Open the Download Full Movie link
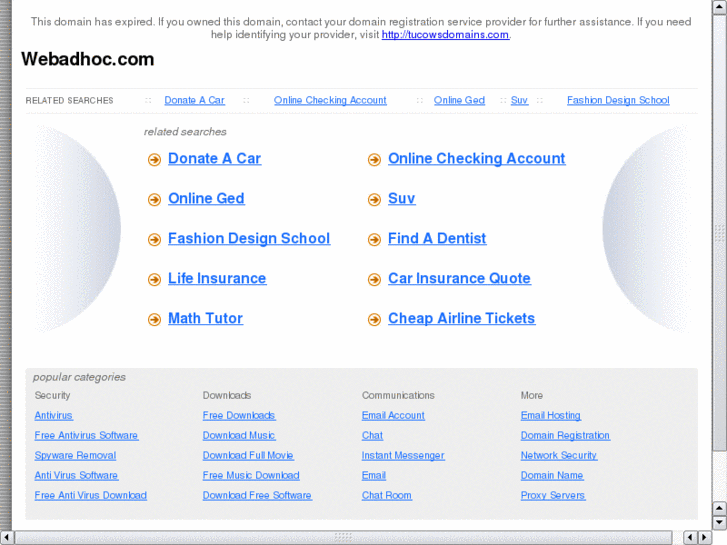The image size is (727, 545). coord(248,455)
